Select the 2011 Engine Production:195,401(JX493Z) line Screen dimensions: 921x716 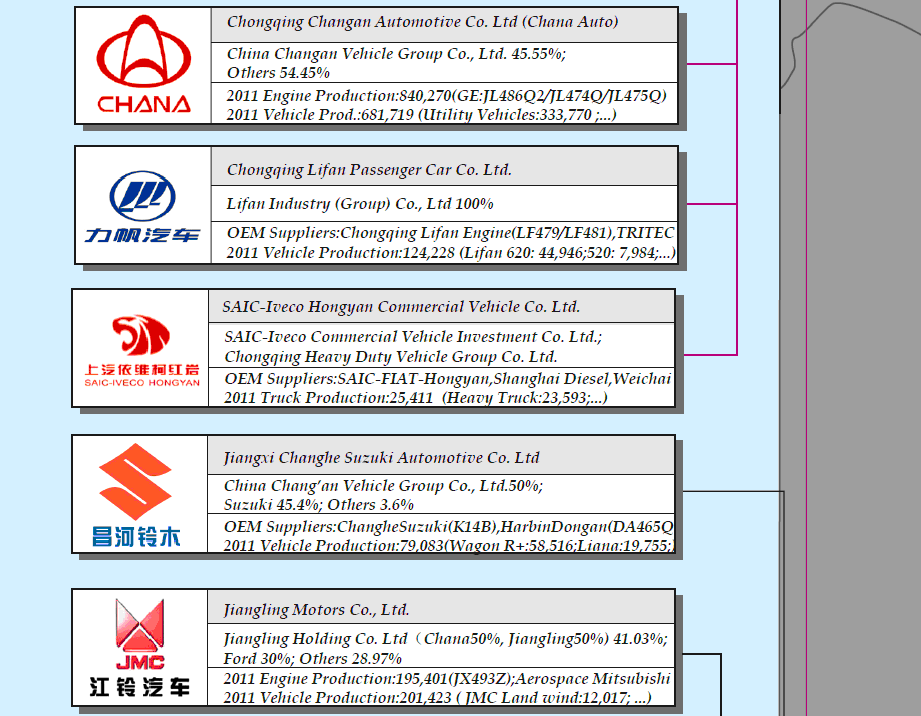(446, 679)
